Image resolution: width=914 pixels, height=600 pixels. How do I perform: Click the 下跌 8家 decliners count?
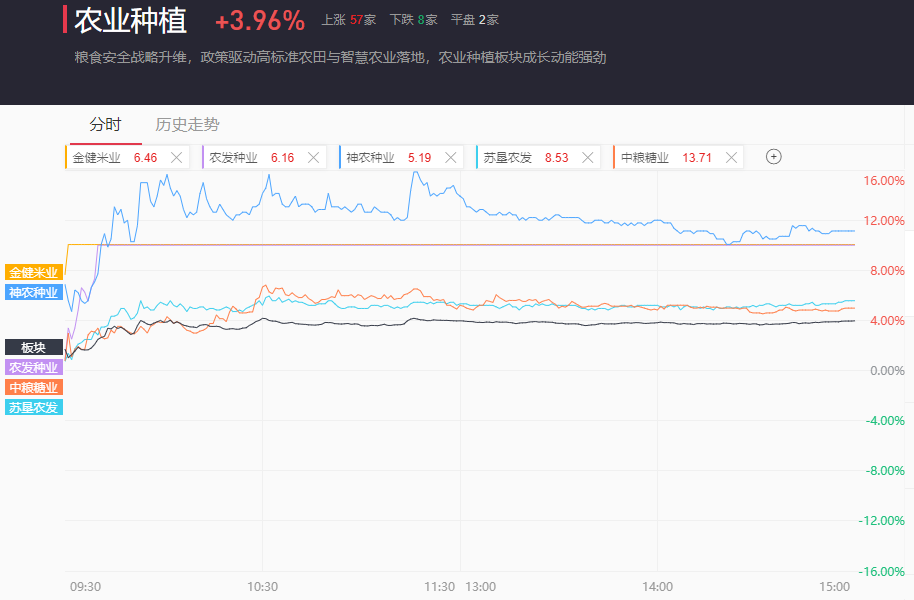(x=413, y=20)
